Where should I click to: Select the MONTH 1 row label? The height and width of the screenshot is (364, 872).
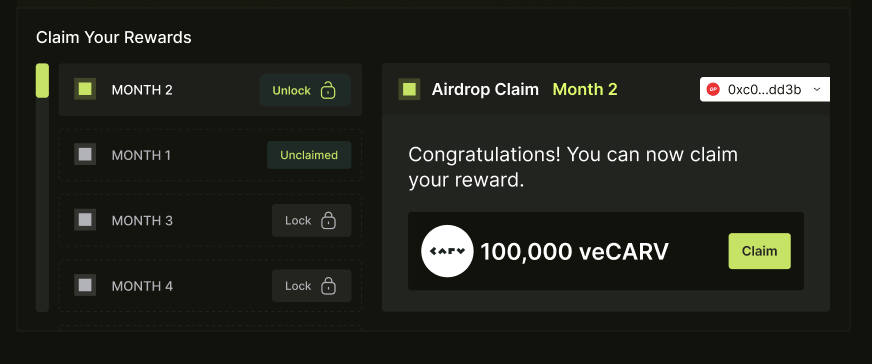pos(141,156)
